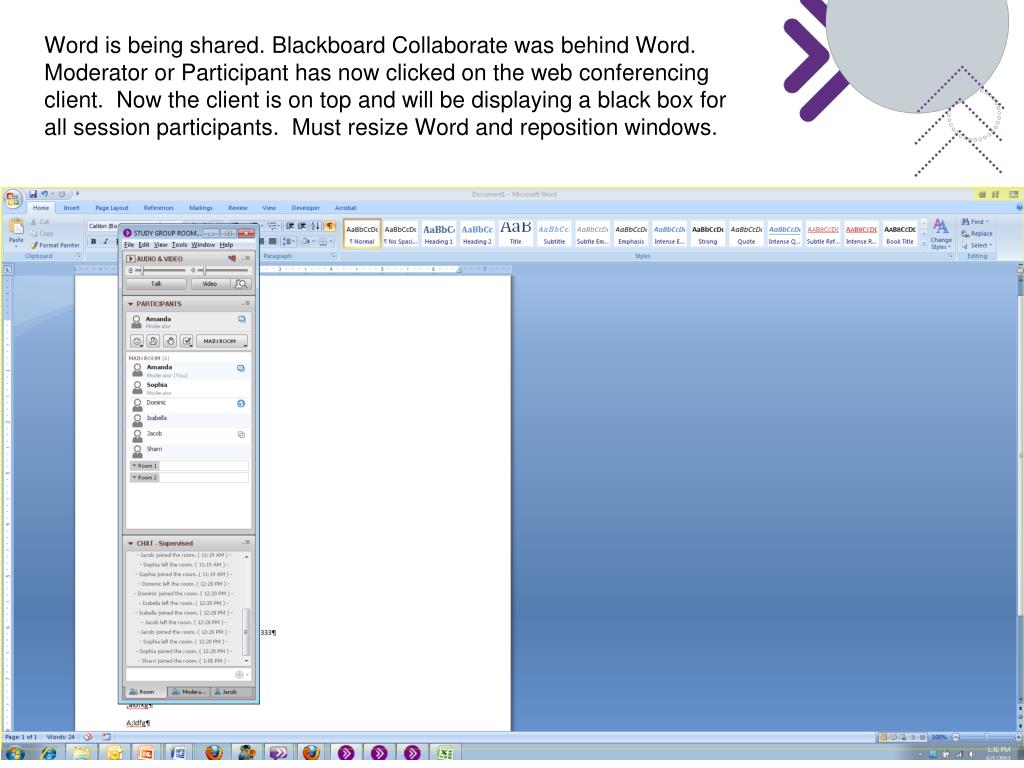Image resolution: width=1024 pixels, height=768 pixels.
Task: Select Format Painter in Clipboard group
Action: pos(55,246)
